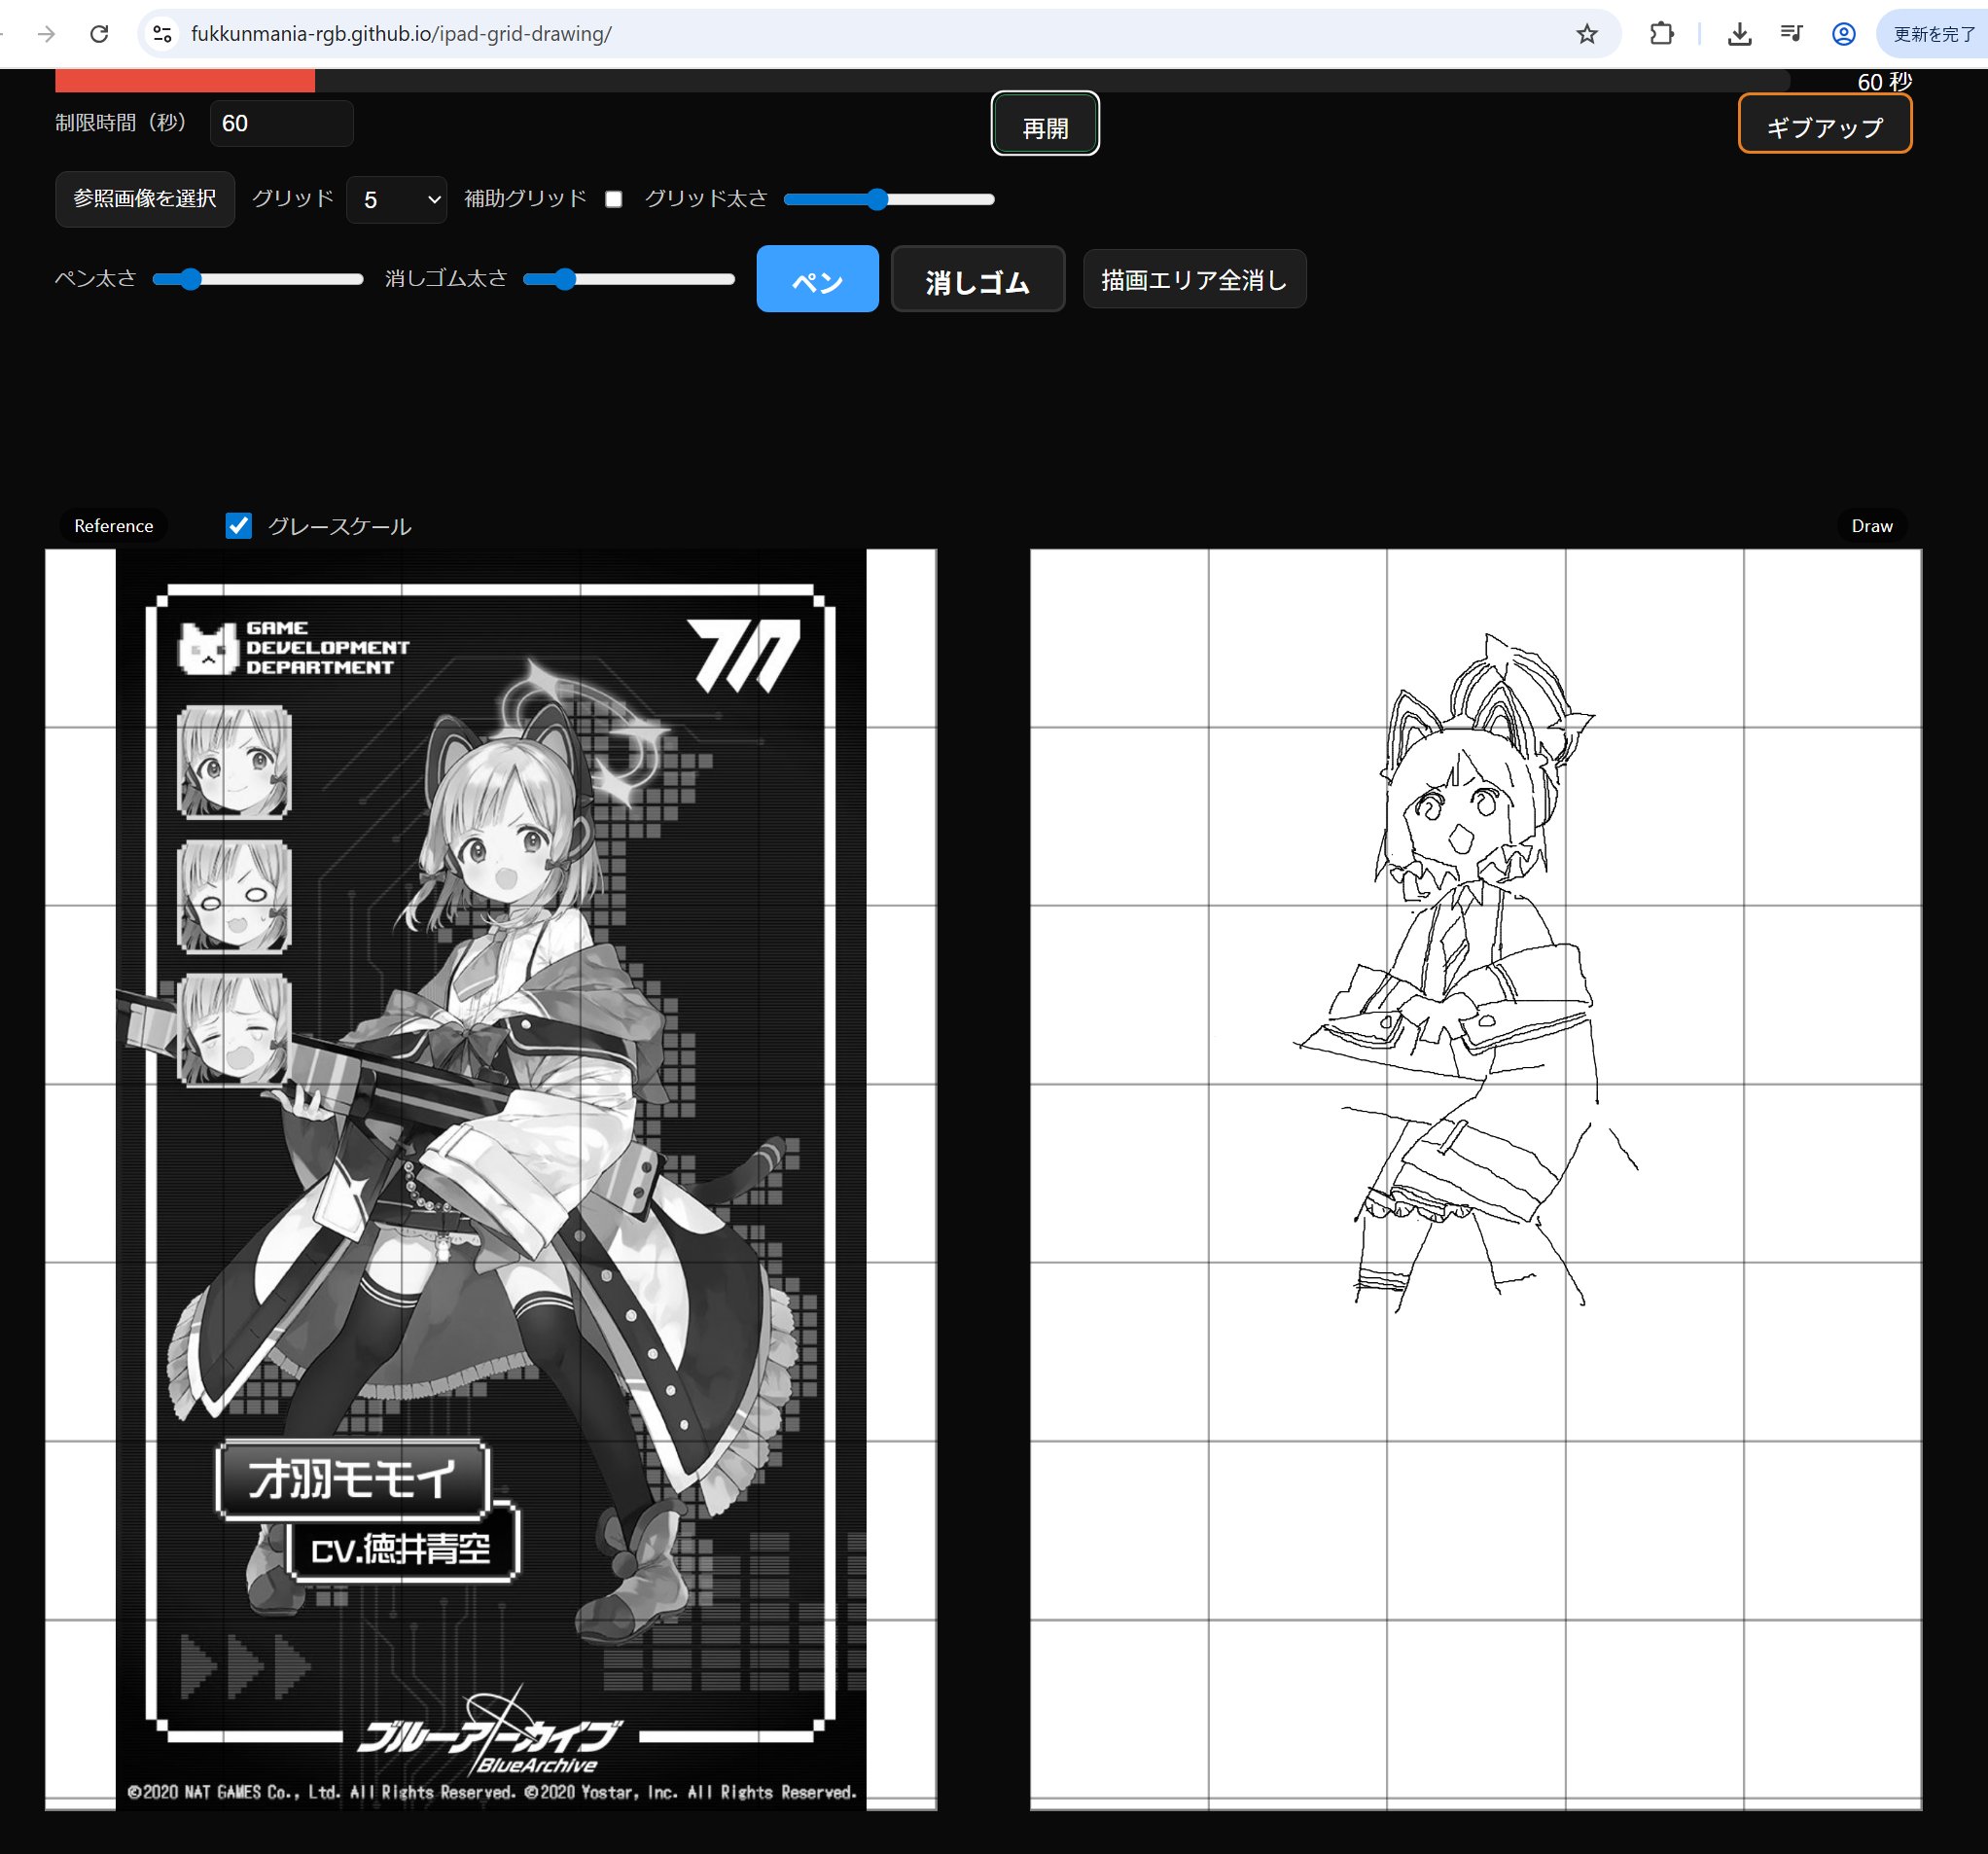Open the downloads icon in the toolbar
The height and width of the screenshot is (1854, 1988).
[1739, 34]
